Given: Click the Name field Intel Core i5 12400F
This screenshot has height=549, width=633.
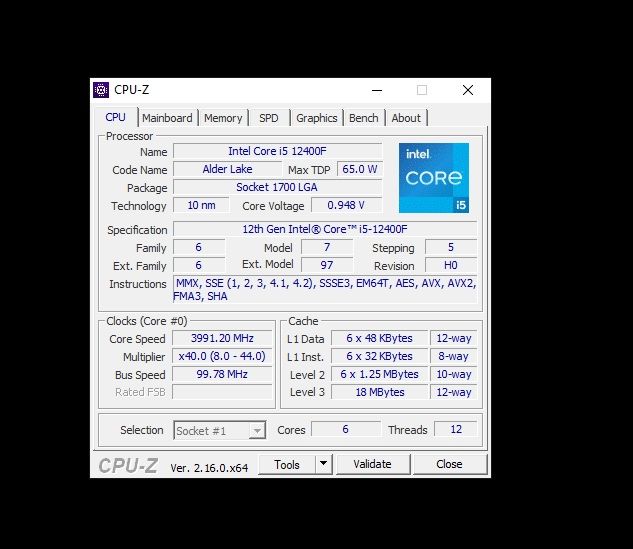Looking at the screenshot, I should (x=277, y=151).
